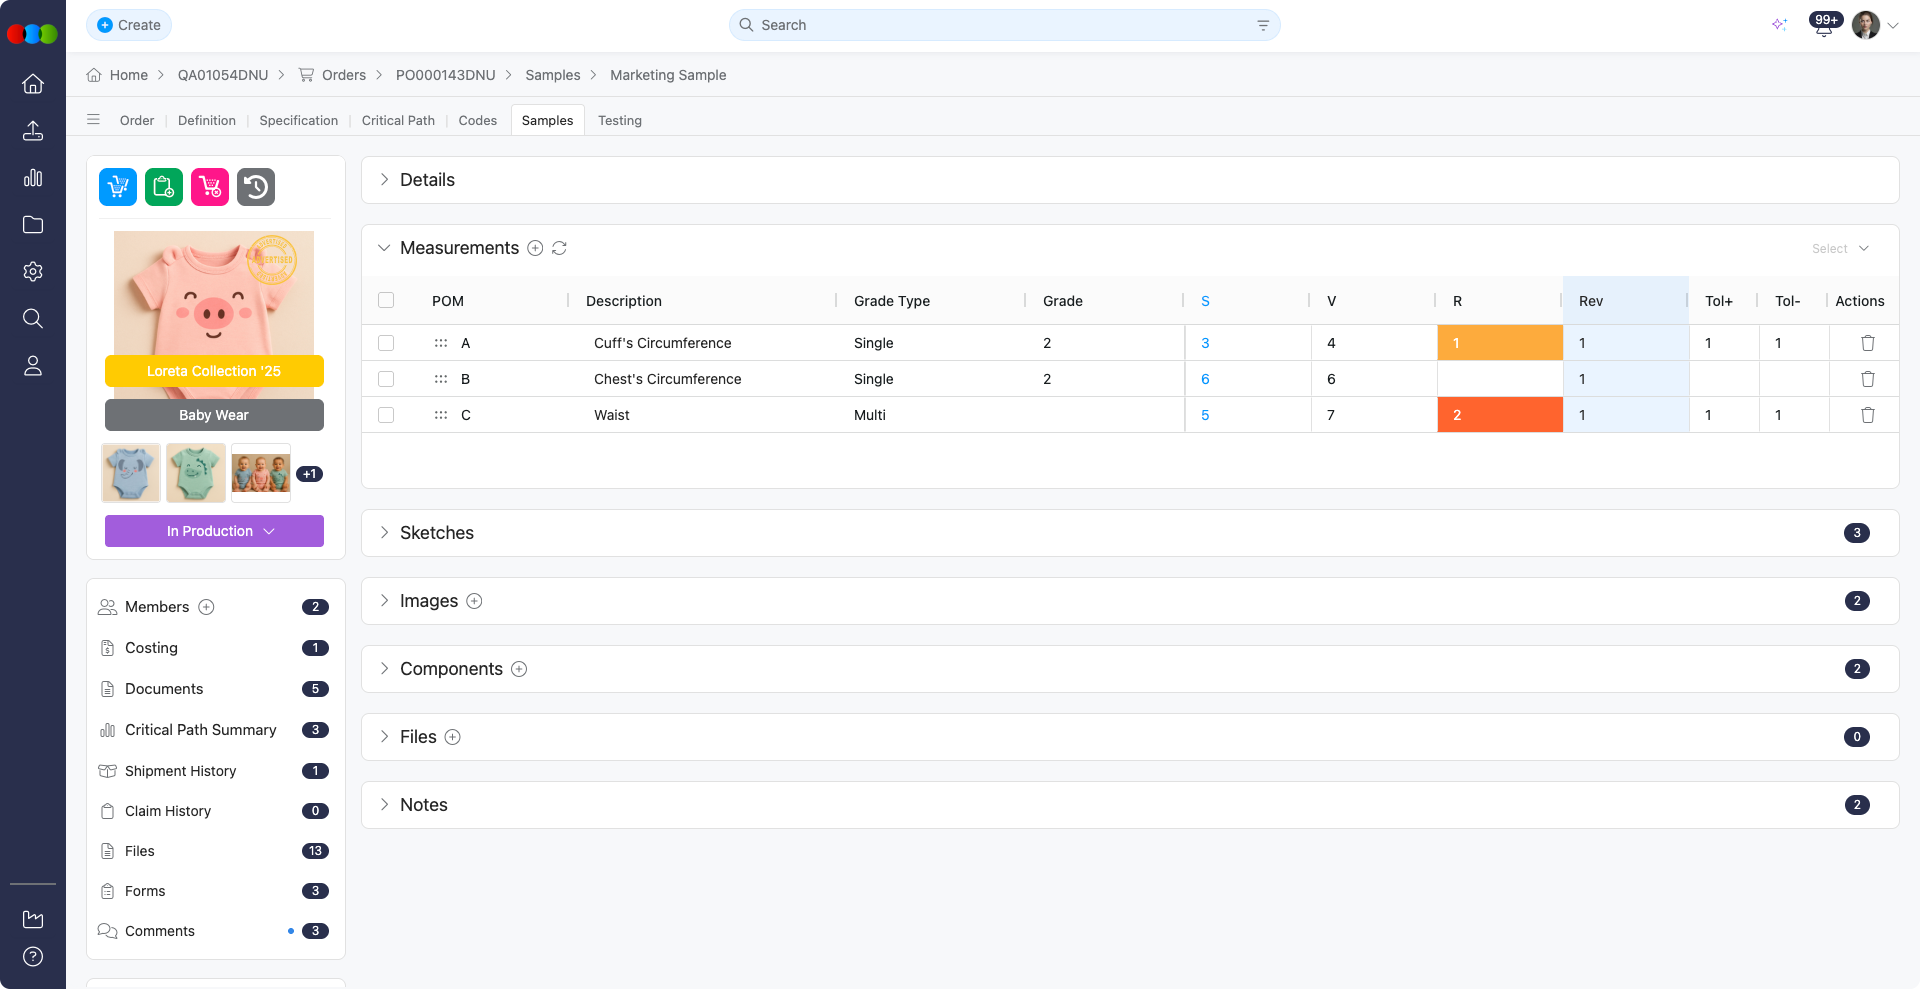Switch to the Testing tab
Viewport: 1920px width, 989px height.
[x=619, y=120]
